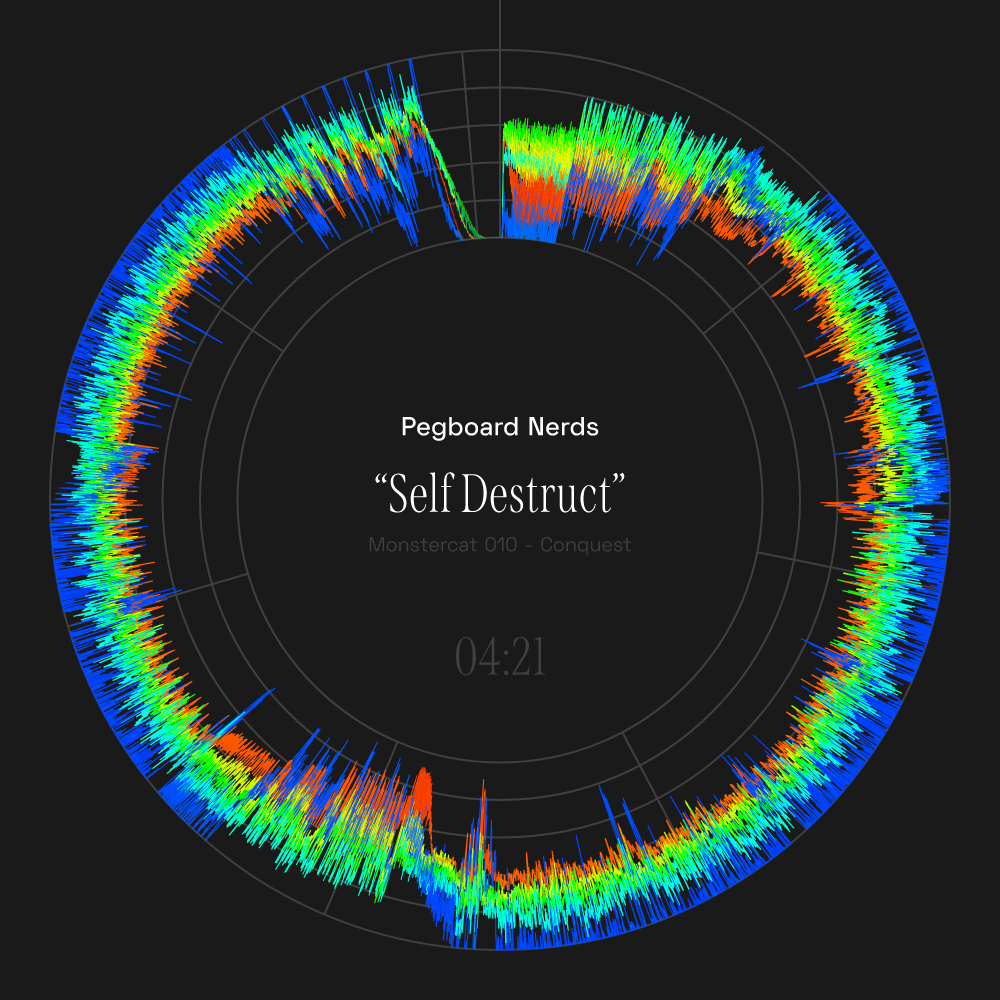This screenshot has height=1000, width=1000.
Task: Click the track duration 04:21
Action: pyautogui.click(x=500, y=657)
